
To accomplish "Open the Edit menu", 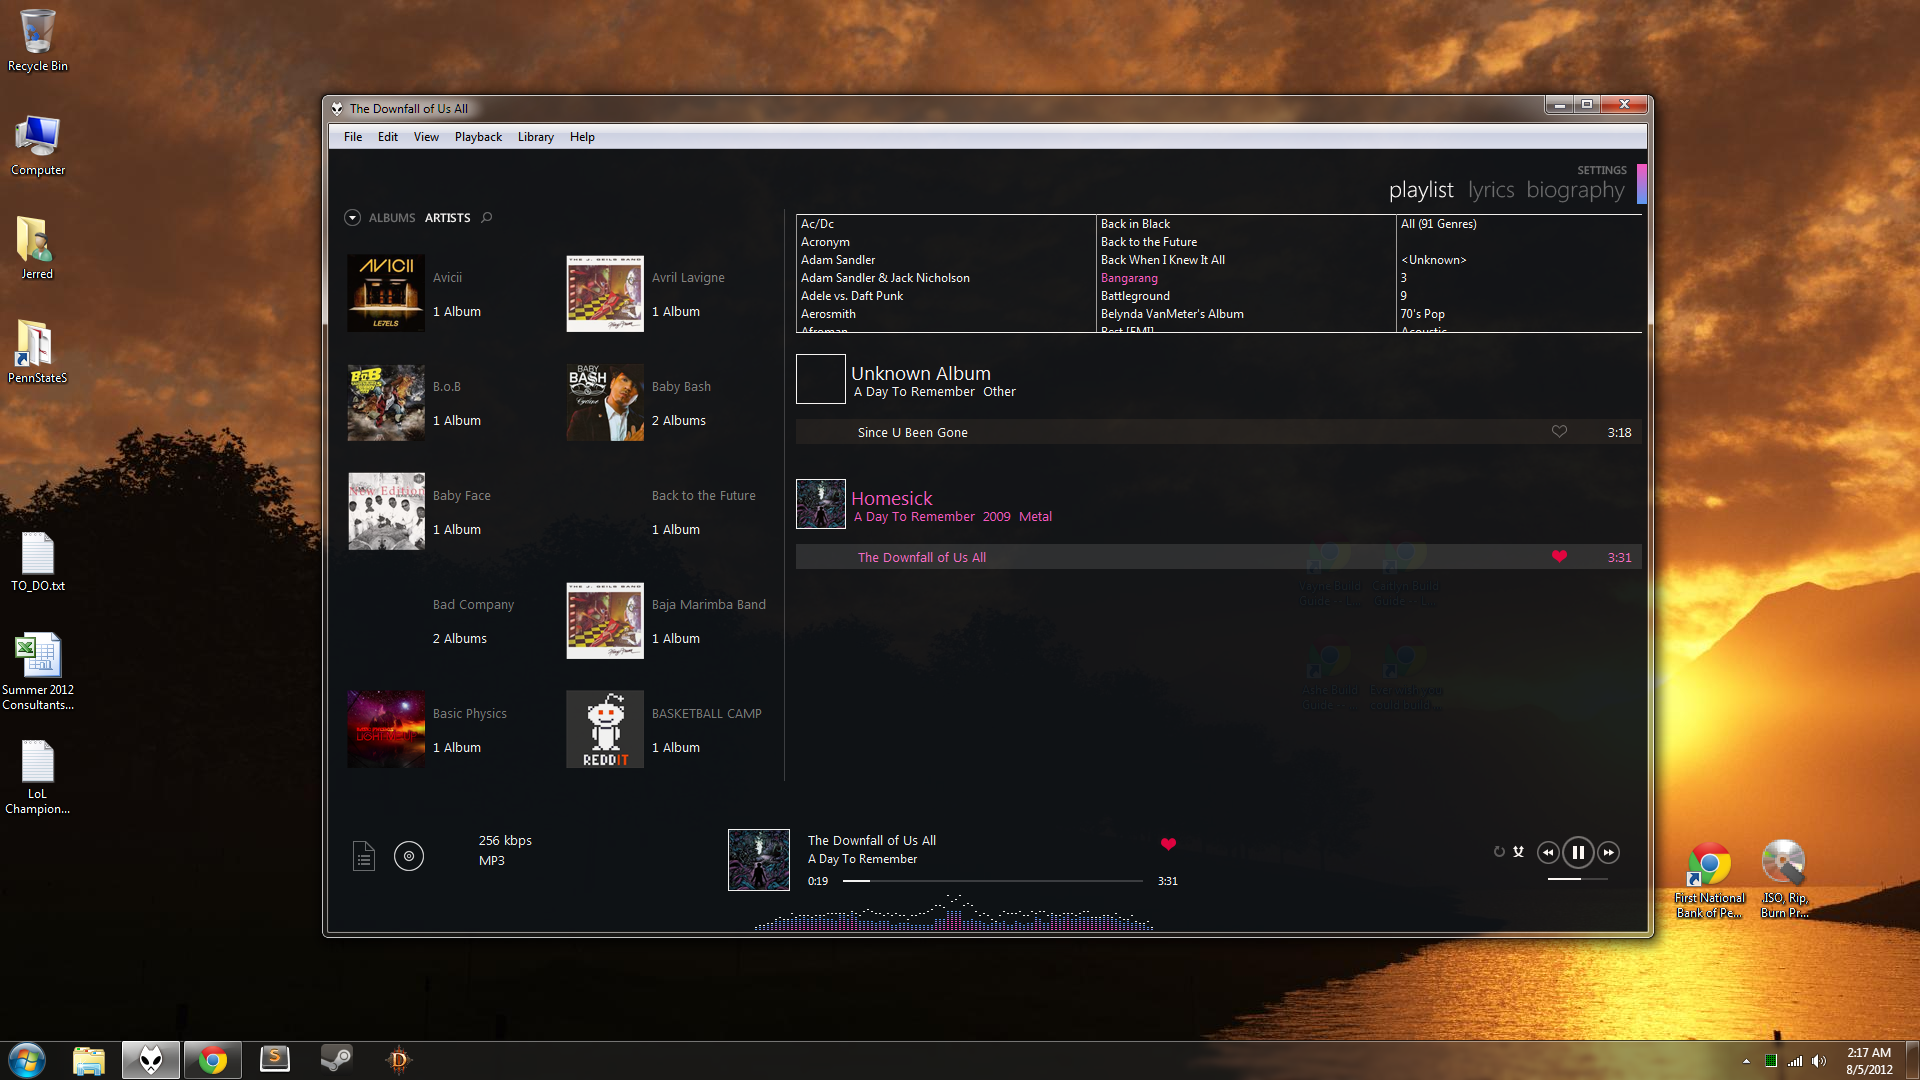I will coord(388,137).
